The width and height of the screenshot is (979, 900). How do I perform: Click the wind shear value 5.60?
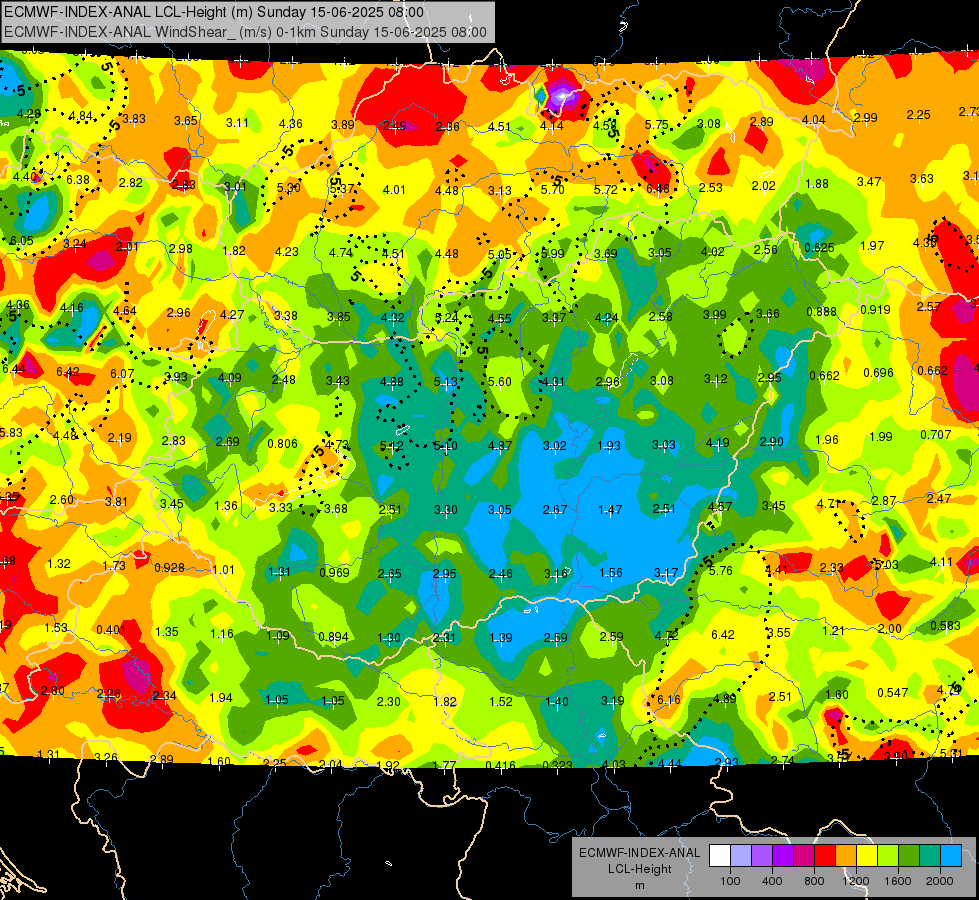(499, 381)
